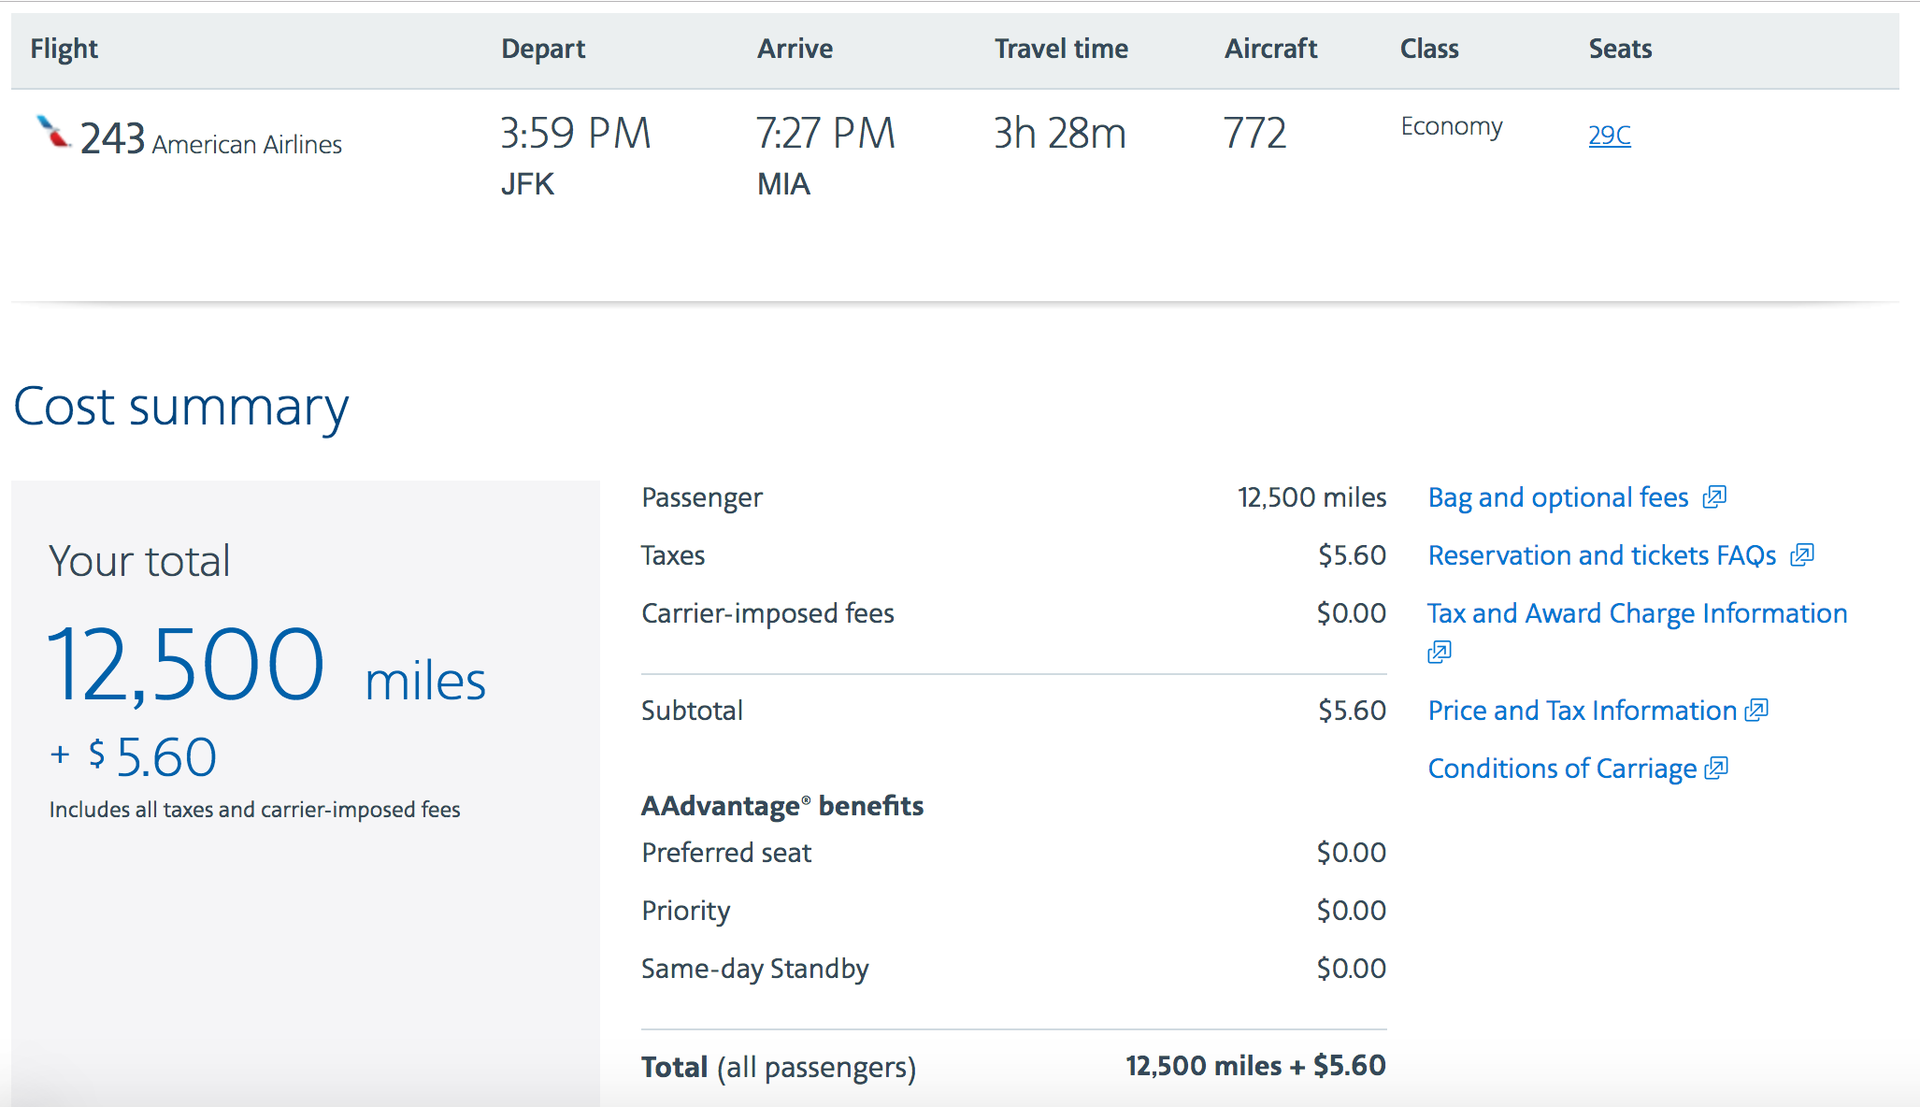Click external link icon beside Price and Tax Information

[1757, 710]
